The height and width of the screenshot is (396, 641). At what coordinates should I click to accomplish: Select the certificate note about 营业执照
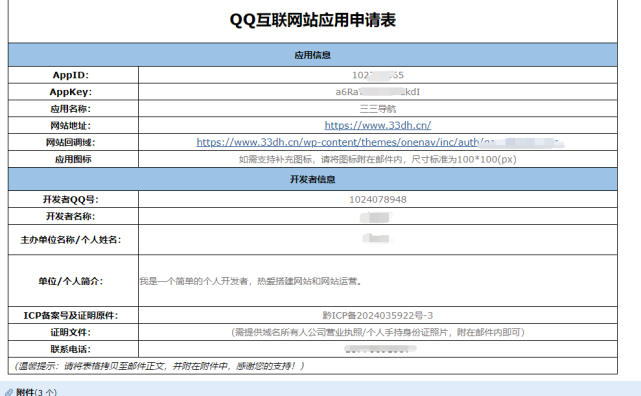click(x=378, y=332)
